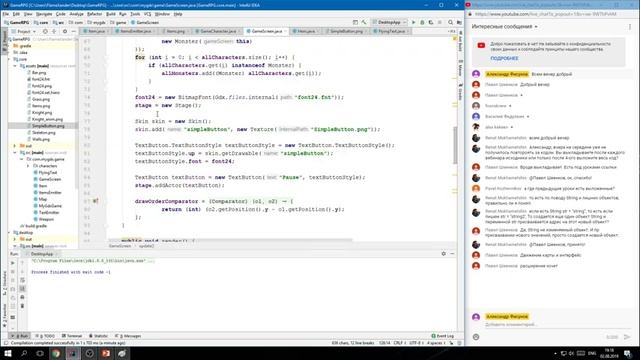The width and height of the screenshot is (640, 360).
Task: Run the DesktopApp configuration
Action: click(x=413, y=22)
